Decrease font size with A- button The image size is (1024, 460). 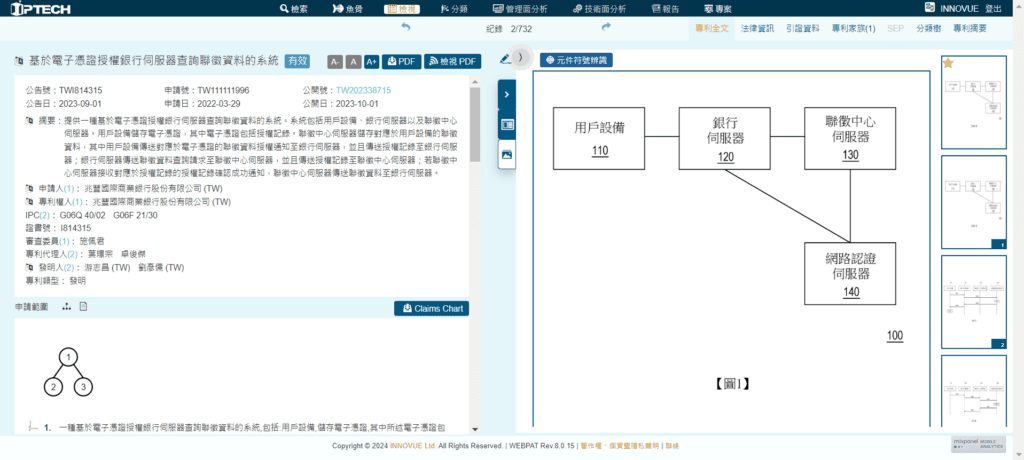coord(335,62)
